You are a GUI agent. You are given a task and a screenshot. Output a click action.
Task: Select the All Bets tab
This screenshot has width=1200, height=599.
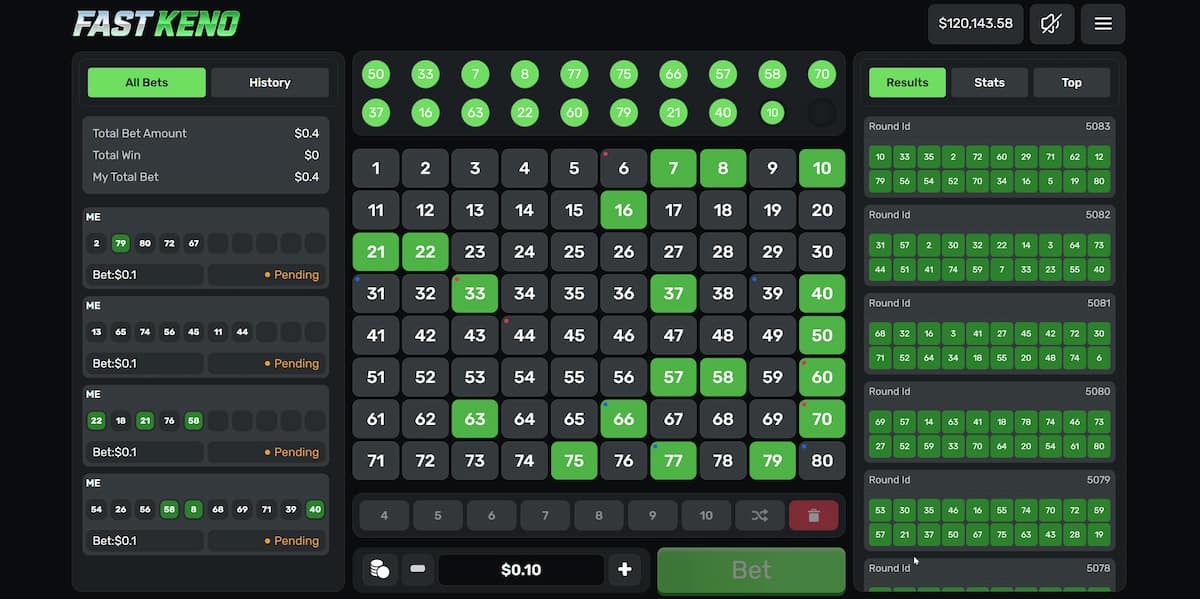[147, 83]
